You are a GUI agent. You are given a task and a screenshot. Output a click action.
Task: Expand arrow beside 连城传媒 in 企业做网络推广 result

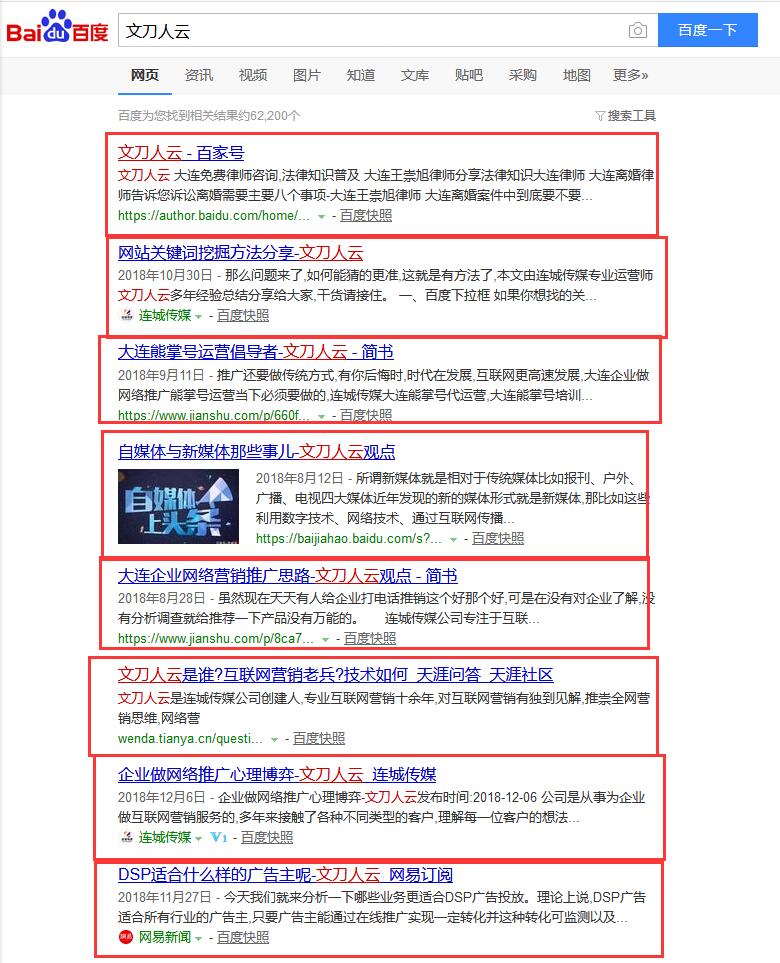click(x=198, y=838)
